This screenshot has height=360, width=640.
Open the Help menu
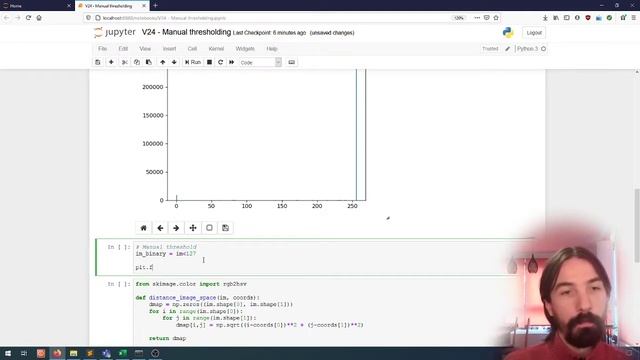pos(272,49)
